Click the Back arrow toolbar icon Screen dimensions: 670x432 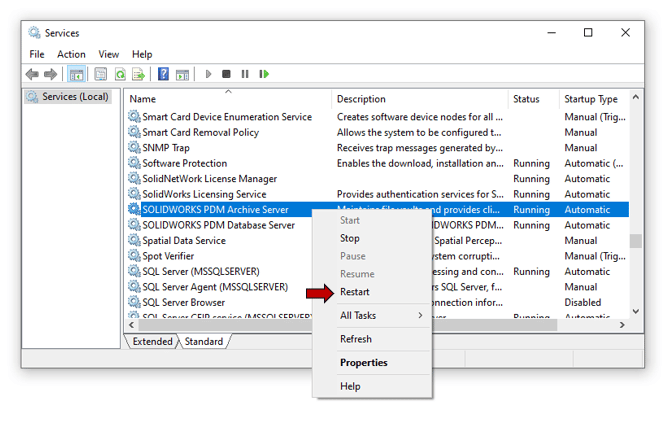tap(32, 74)
